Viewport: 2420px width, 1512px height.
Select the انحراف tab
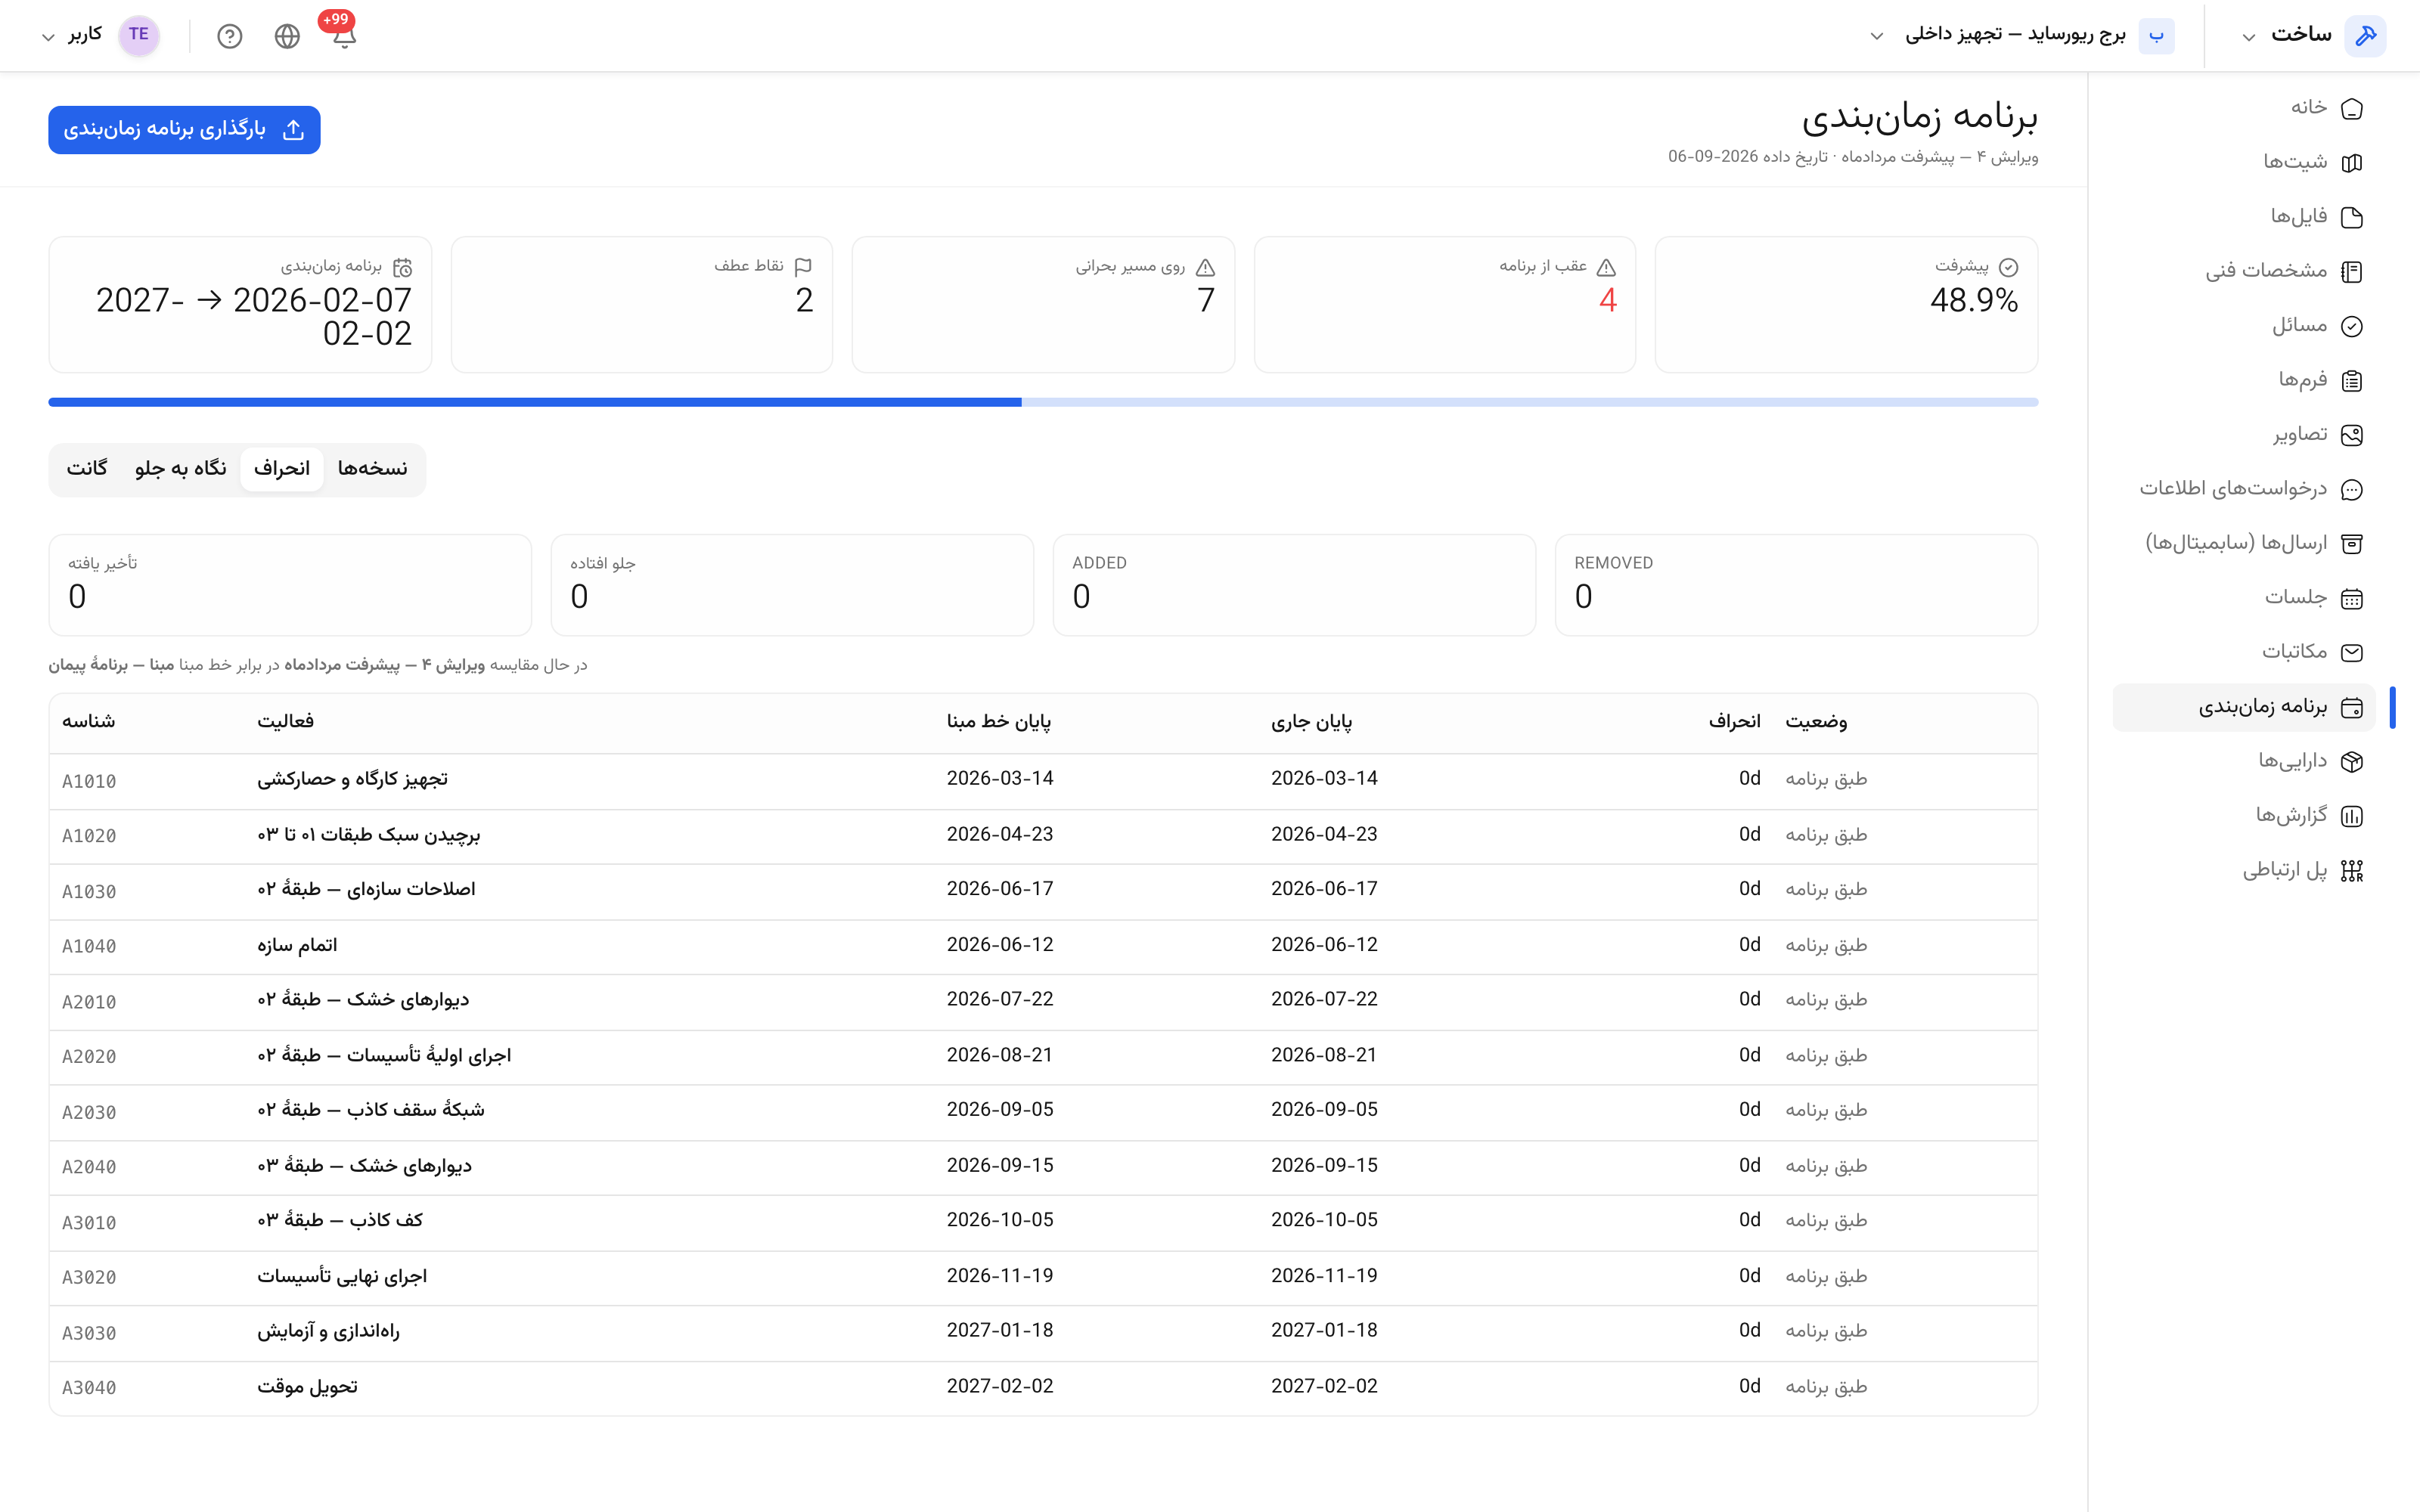coord(282,469)
